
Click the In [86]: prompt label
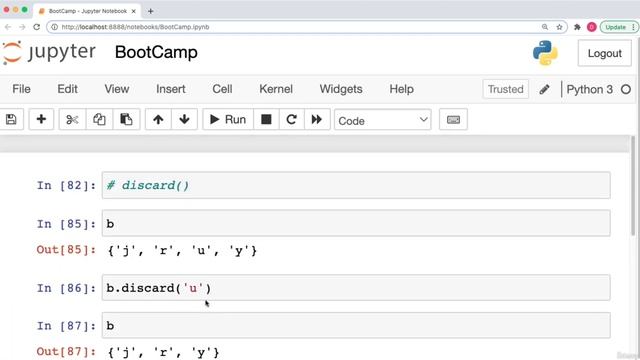[66, 288]
